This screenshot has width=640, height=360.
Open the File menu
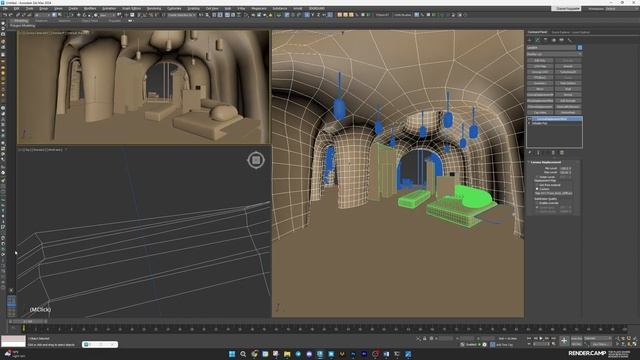tap(4, 8)
